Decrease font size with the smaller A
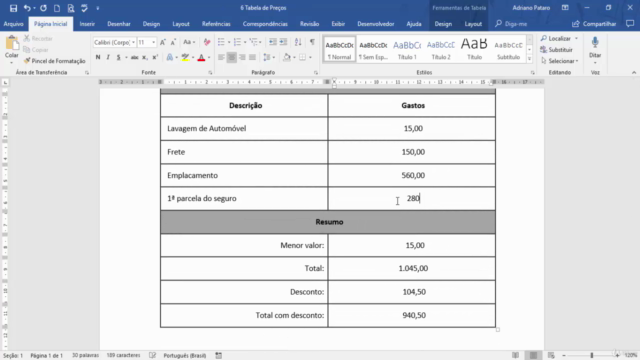The height and width of the screenshot is (360, 640). 173,42
